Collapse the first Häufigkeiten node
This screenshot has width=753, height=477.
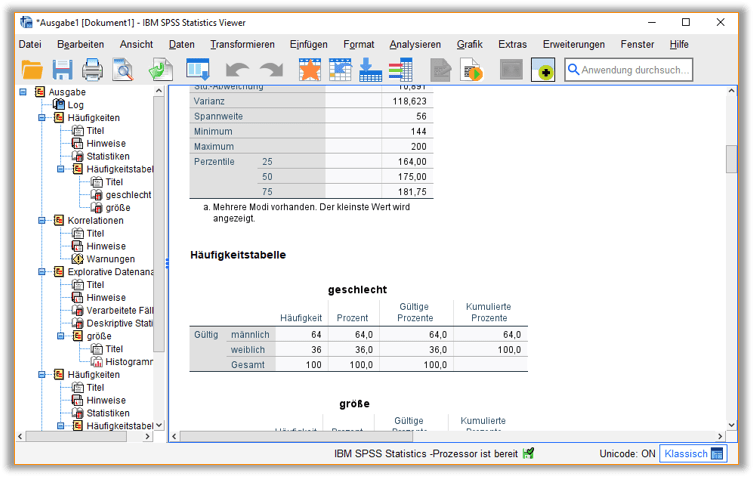[x=42, y=118]
